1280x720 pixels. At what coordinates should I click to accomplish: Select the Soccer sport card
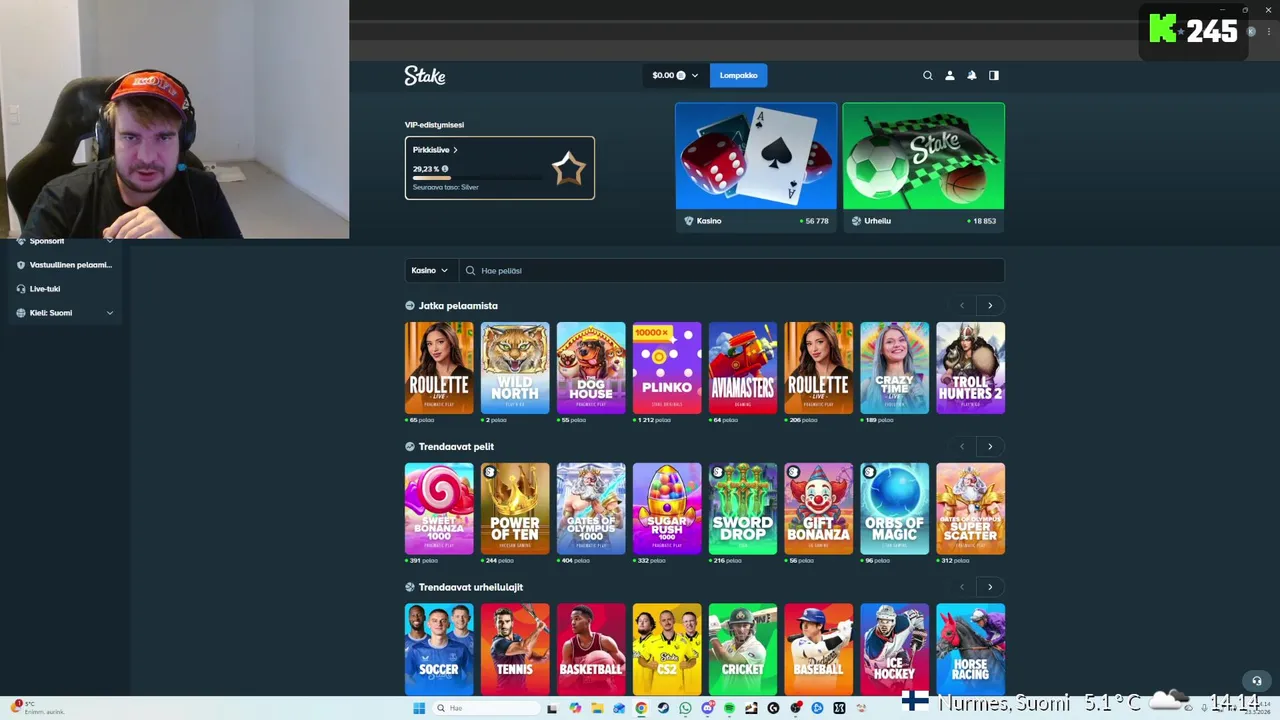[x=439, y=649]
